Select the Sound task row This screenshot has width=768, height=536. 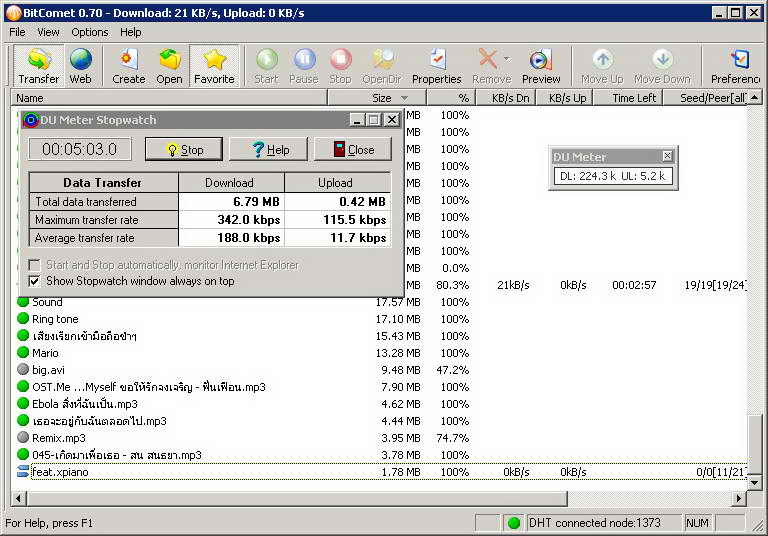pyautogui.click(x=380, y=302)
